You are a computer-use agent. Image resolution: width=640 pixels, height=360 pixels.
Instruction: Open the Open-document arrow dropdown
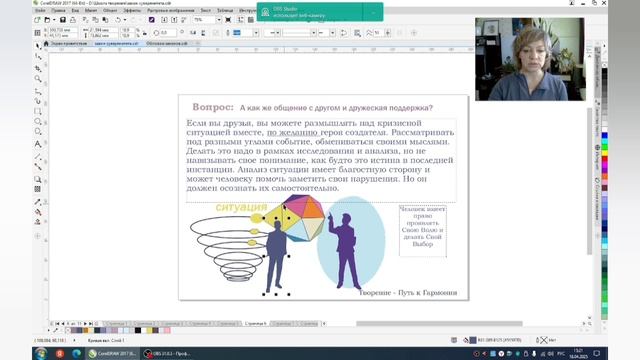(x=54, y=20)
